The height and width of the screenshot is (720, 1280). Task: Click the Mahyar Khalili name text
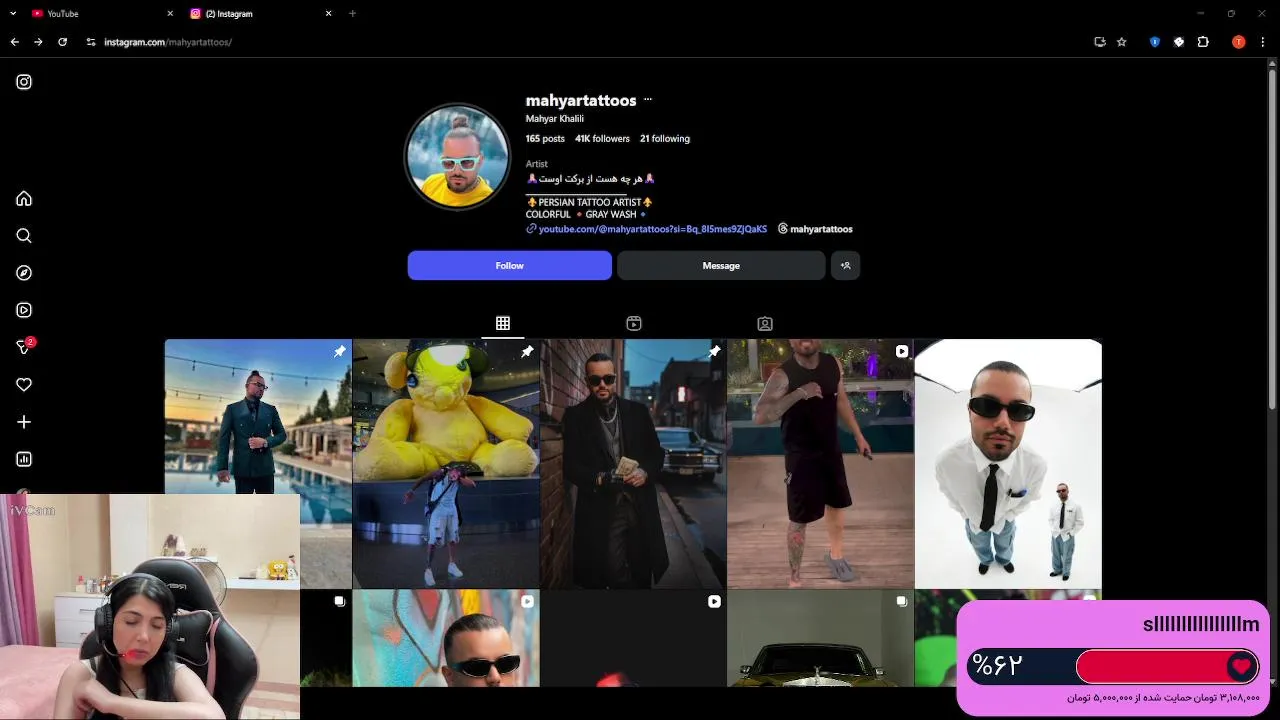555,119
